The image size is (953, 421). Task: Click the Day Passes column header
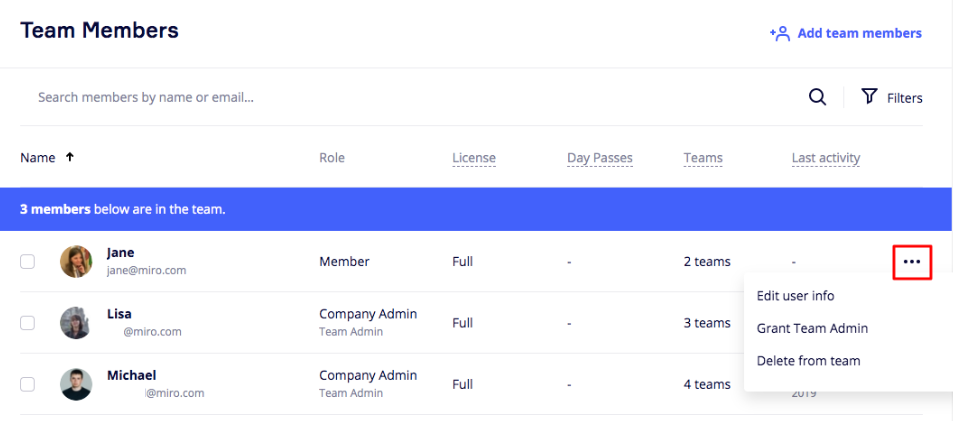(x=599, y=158)
